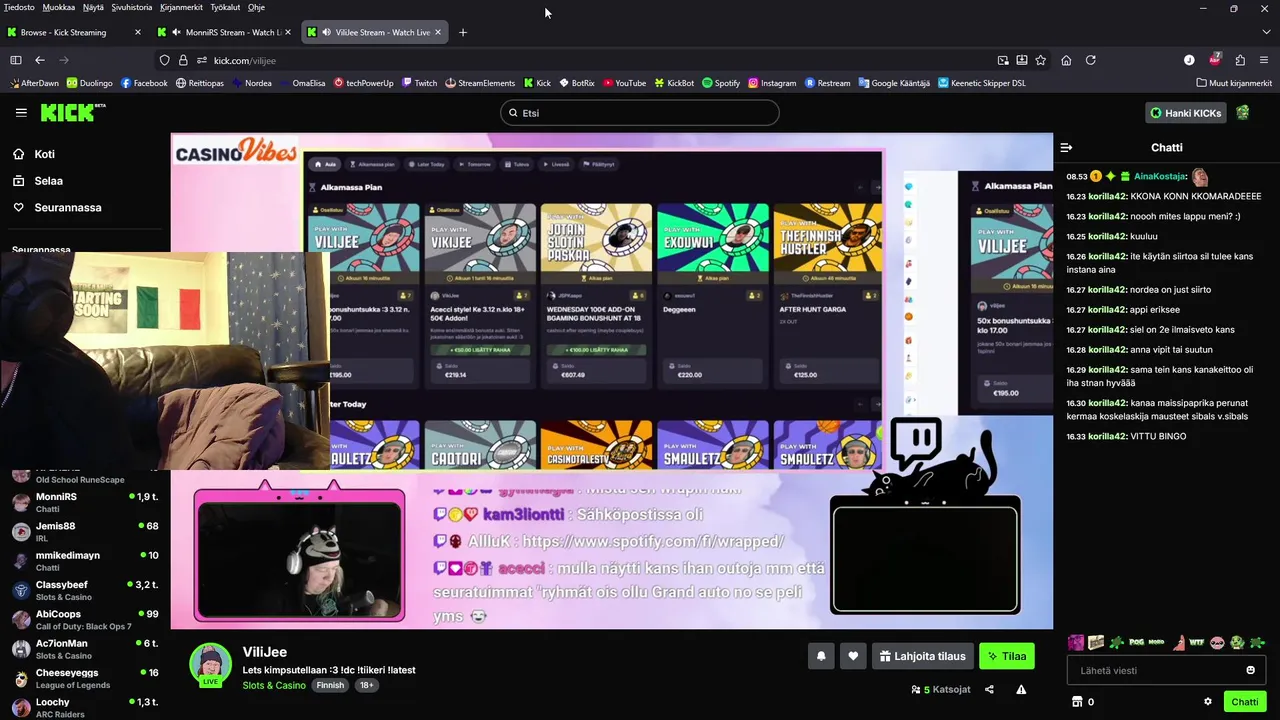Enable notifications with the bell icon
The height and width of the screenshot is (720, 1280).
point(821,656)
